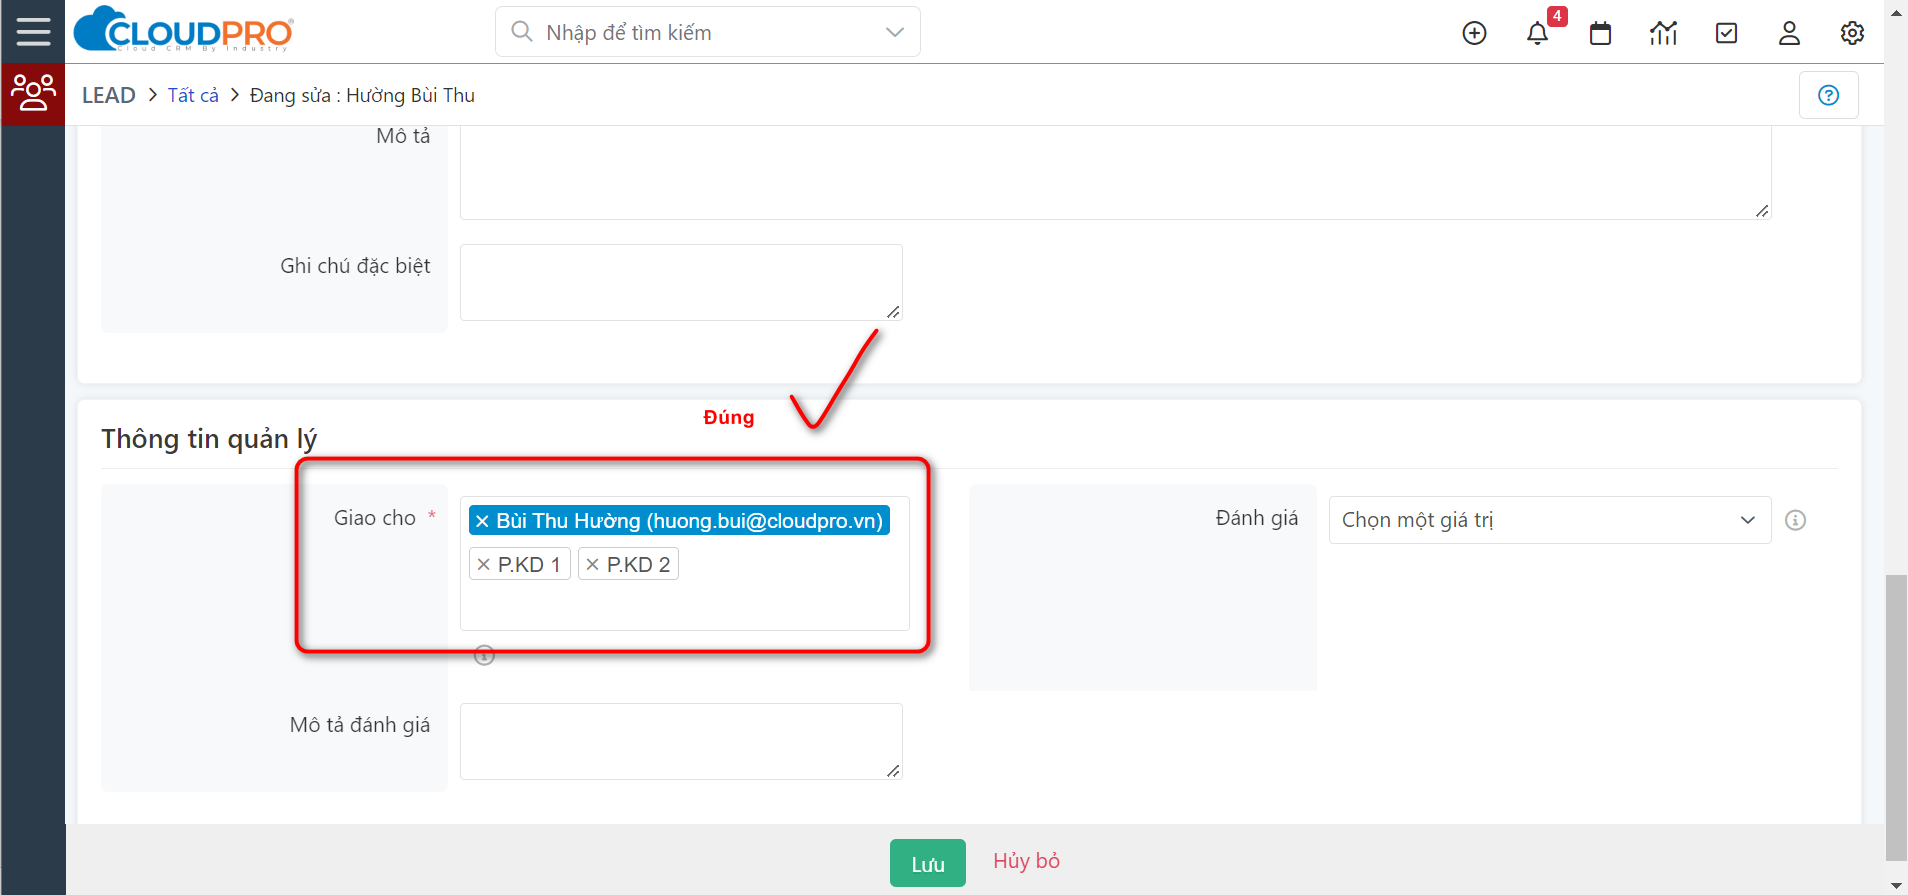Viewport: 1908px width, 895px height.
Task: Cancel editing with 'Hủy bỏ'
Action: pyautogui.click(x=1026, y=861)
